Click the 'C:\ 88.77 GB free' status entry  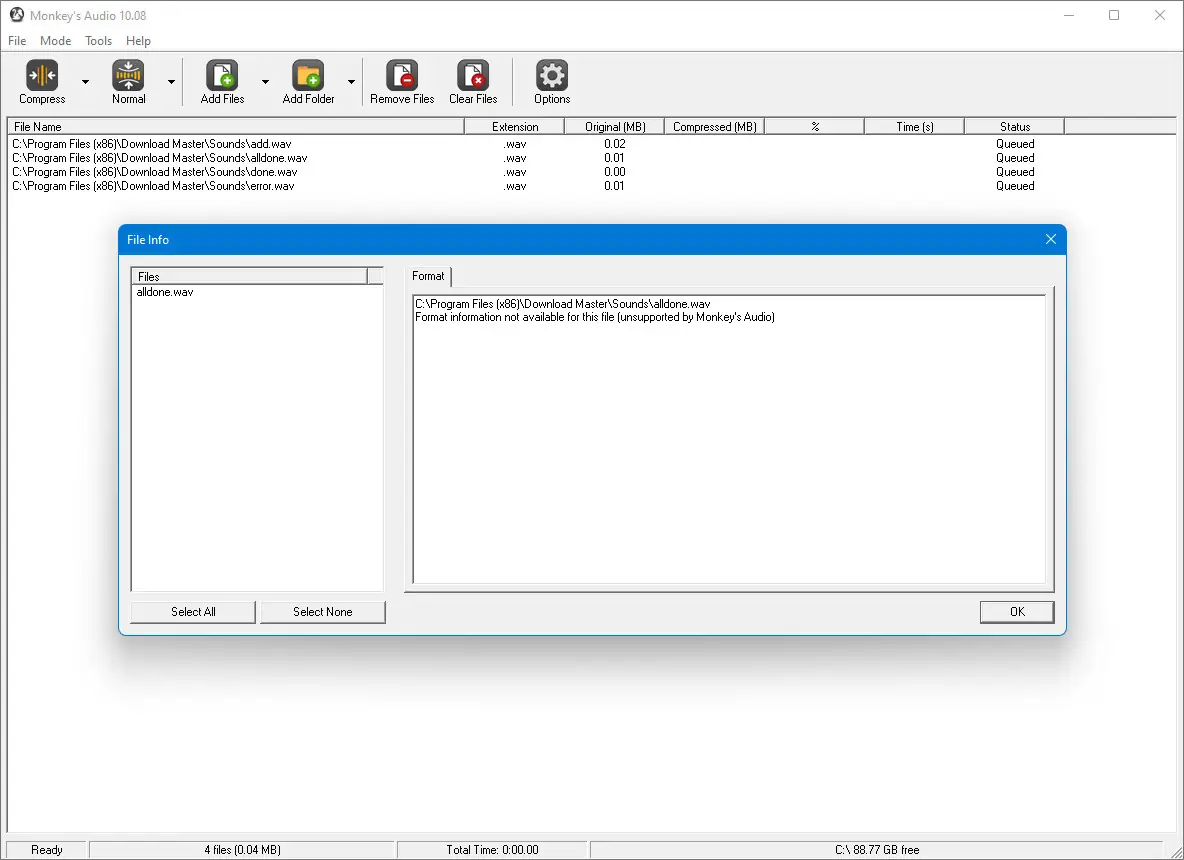tap(877, 850)
